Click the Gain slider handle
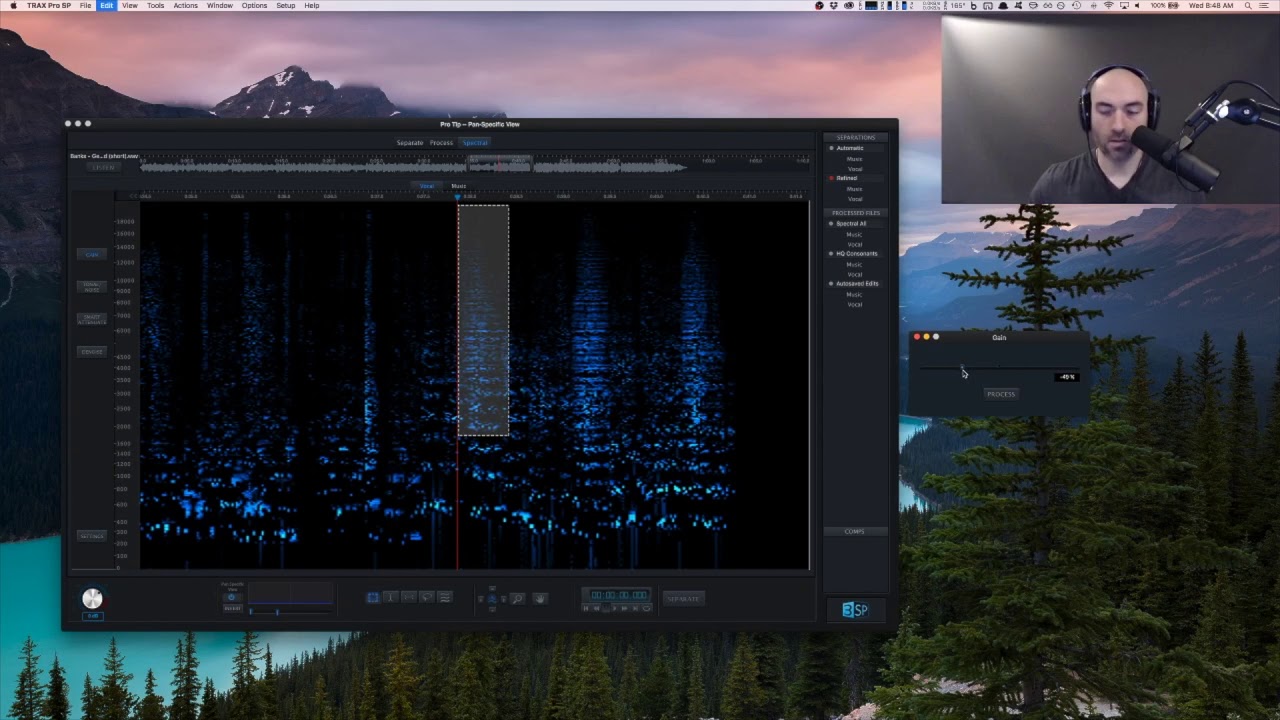1280x720 pixels. pos(962,368)
